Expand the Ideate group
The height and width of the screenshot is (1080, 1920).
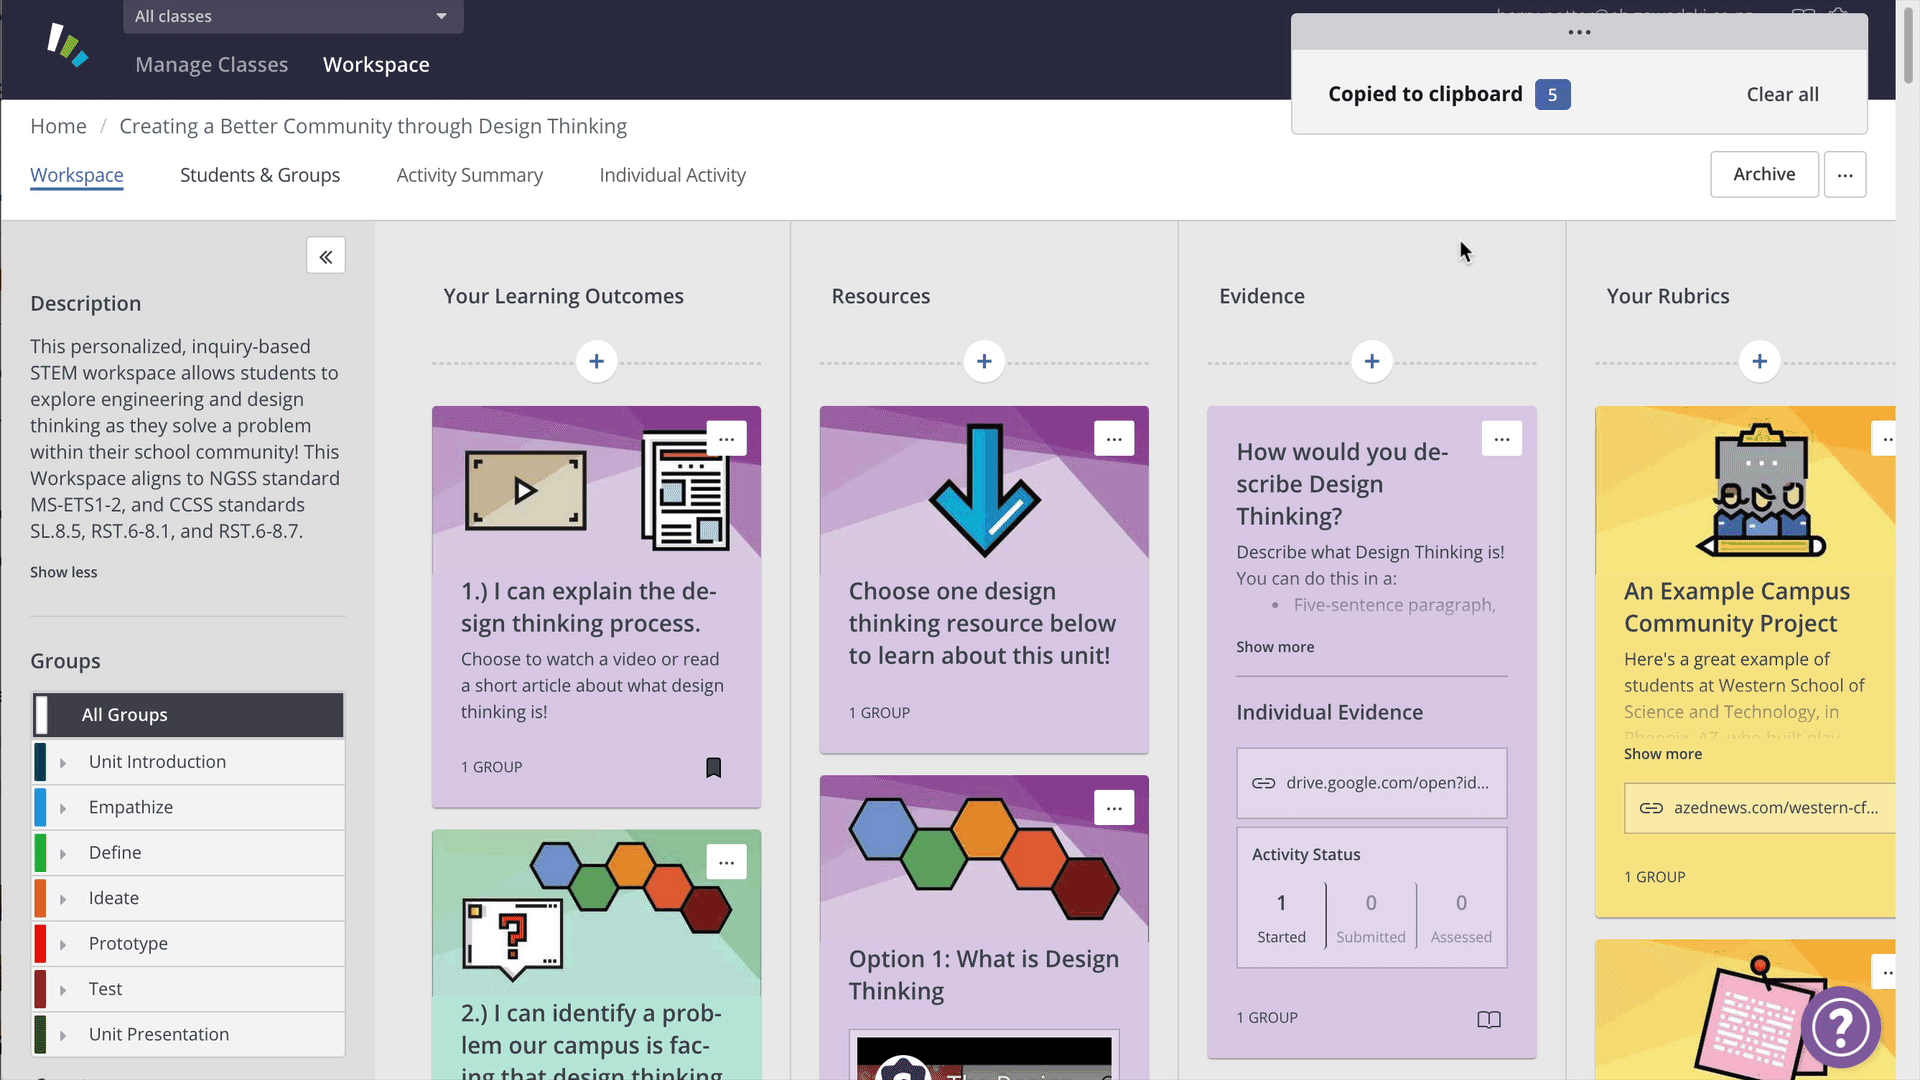63,899
